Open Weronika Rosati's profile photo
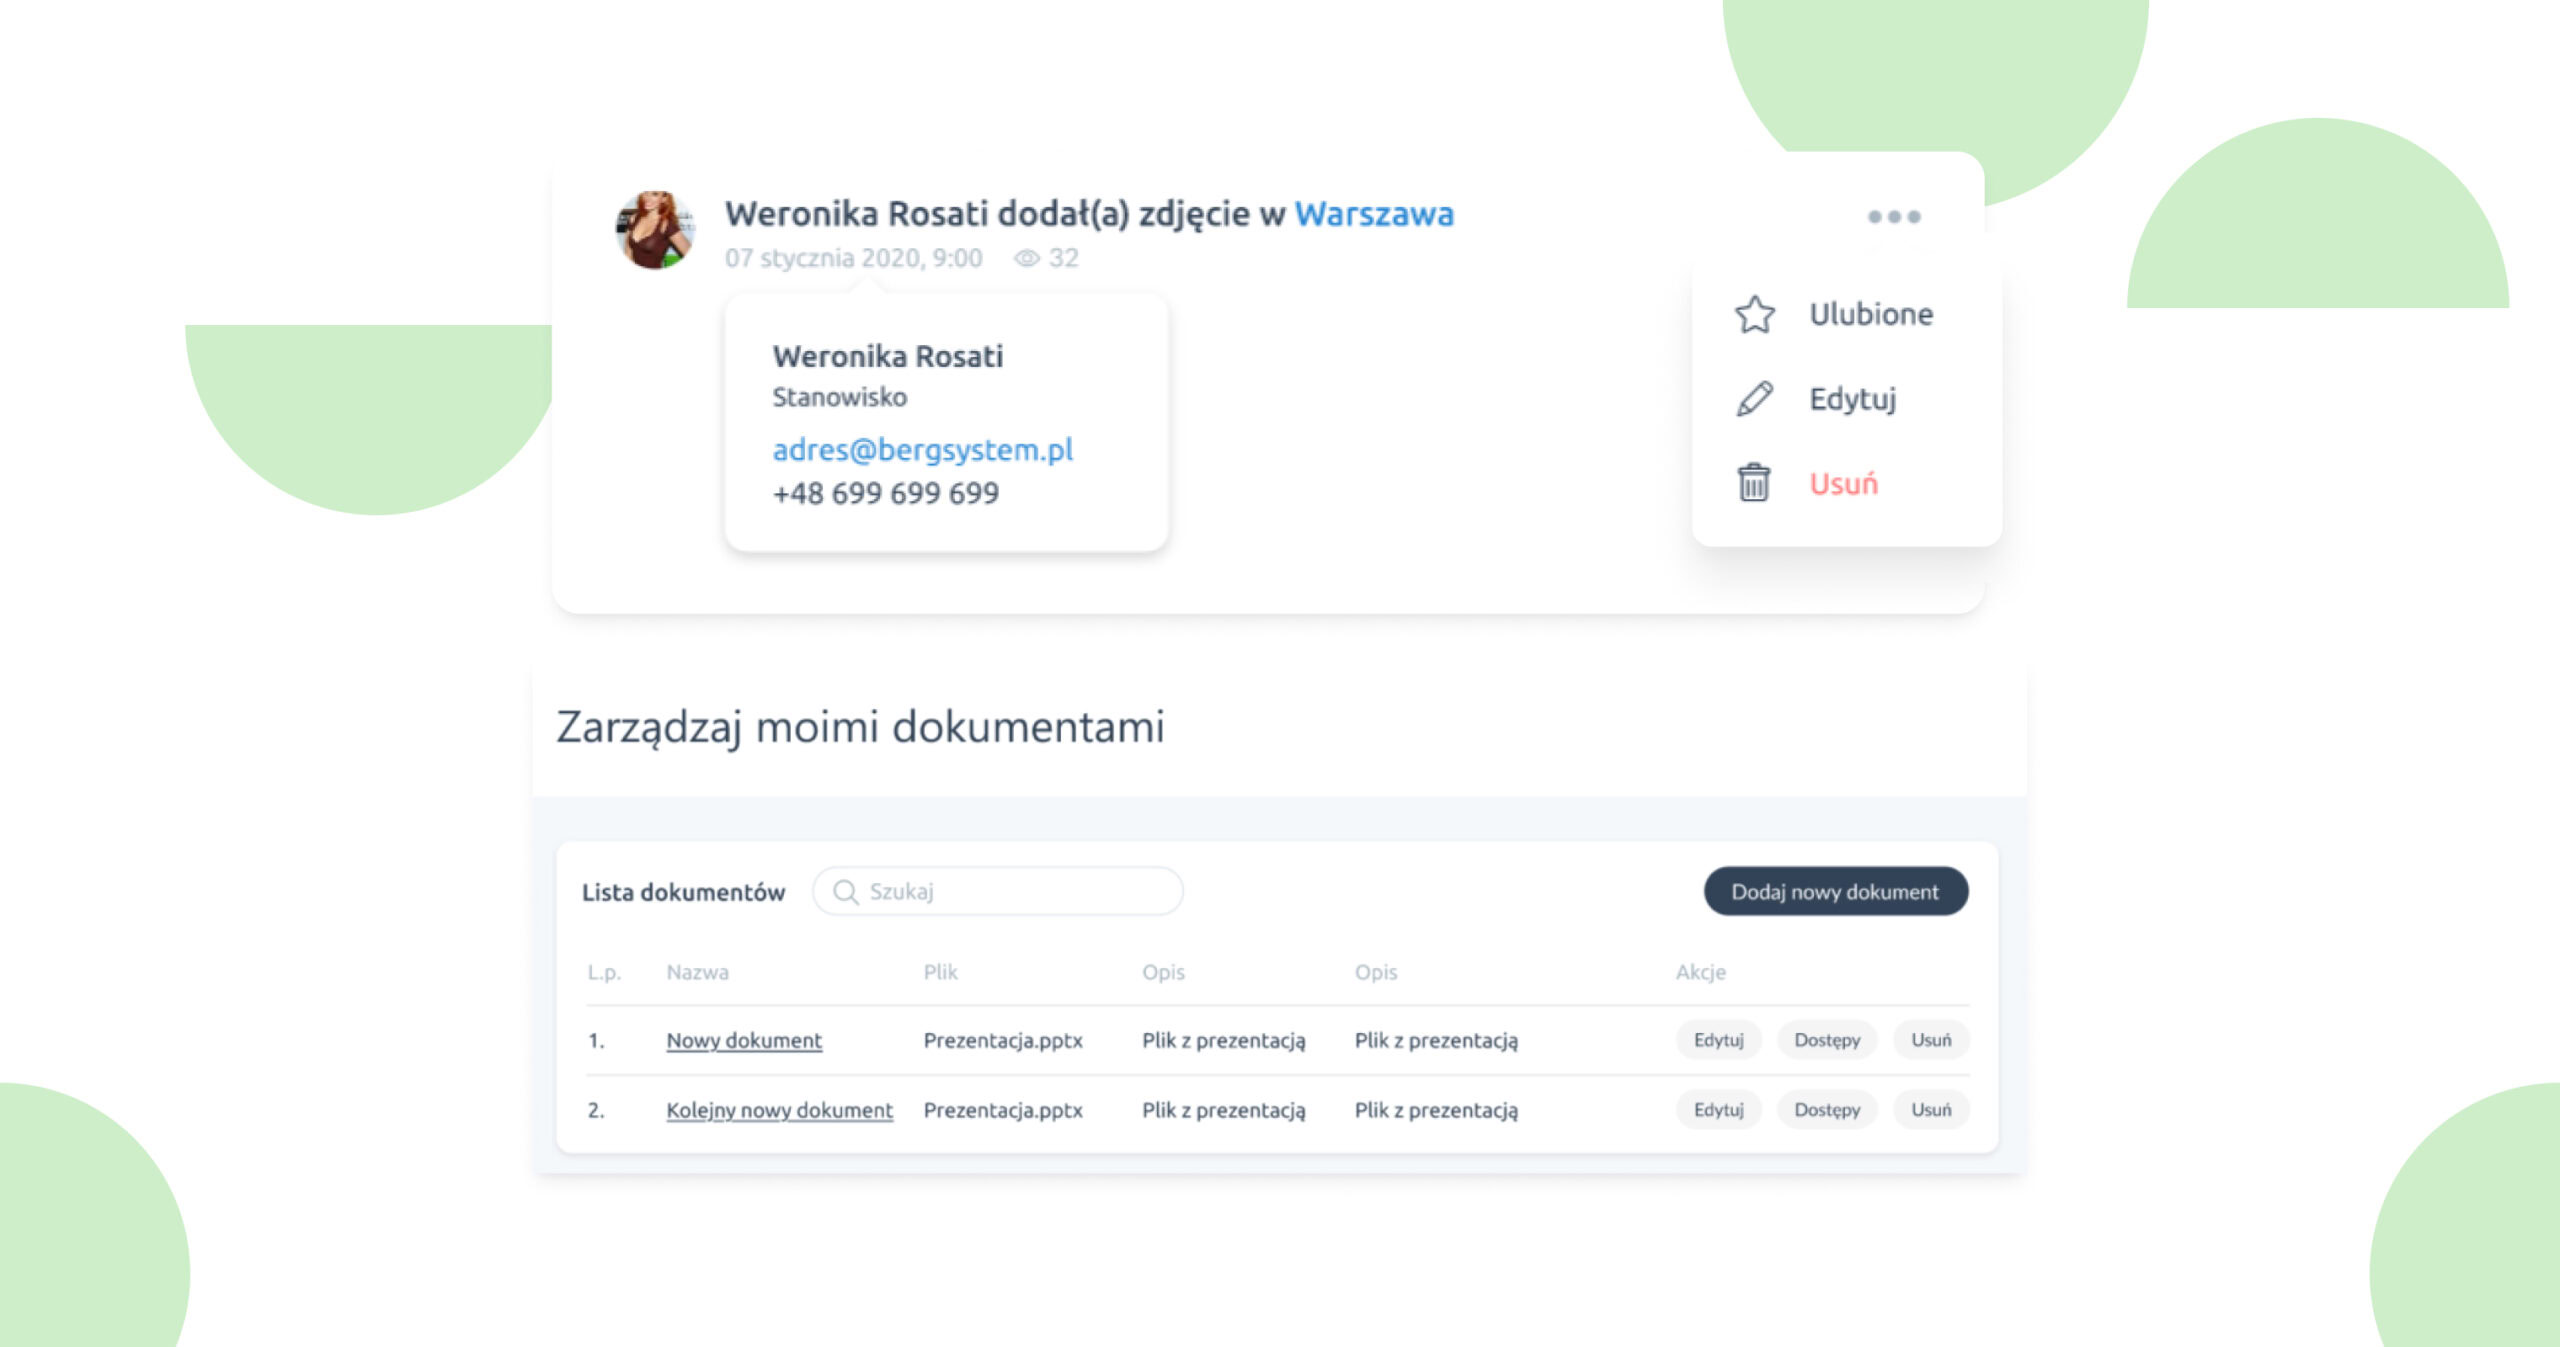The image size is (2560, 1347). (x=655, y=229)
